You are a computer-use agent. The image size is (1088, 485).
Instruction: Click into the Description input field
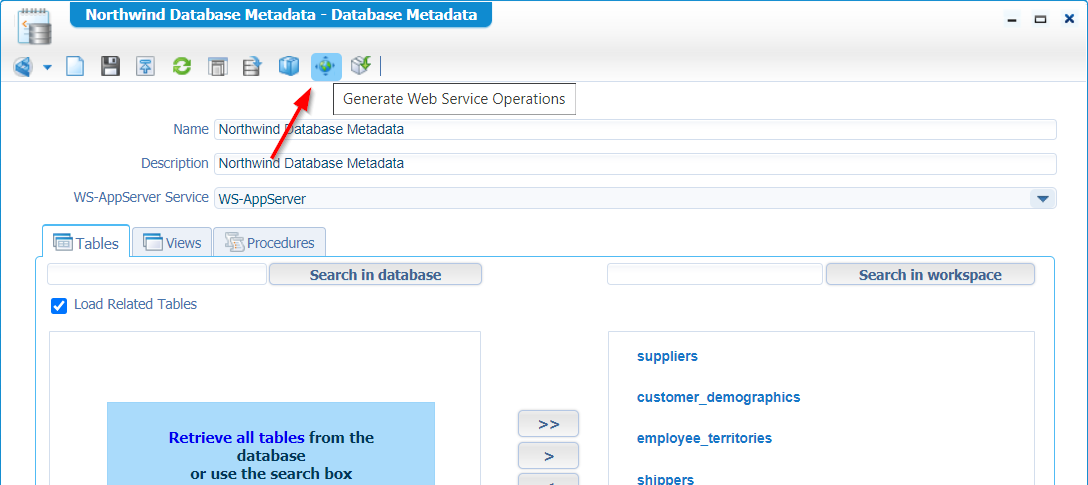635,163
